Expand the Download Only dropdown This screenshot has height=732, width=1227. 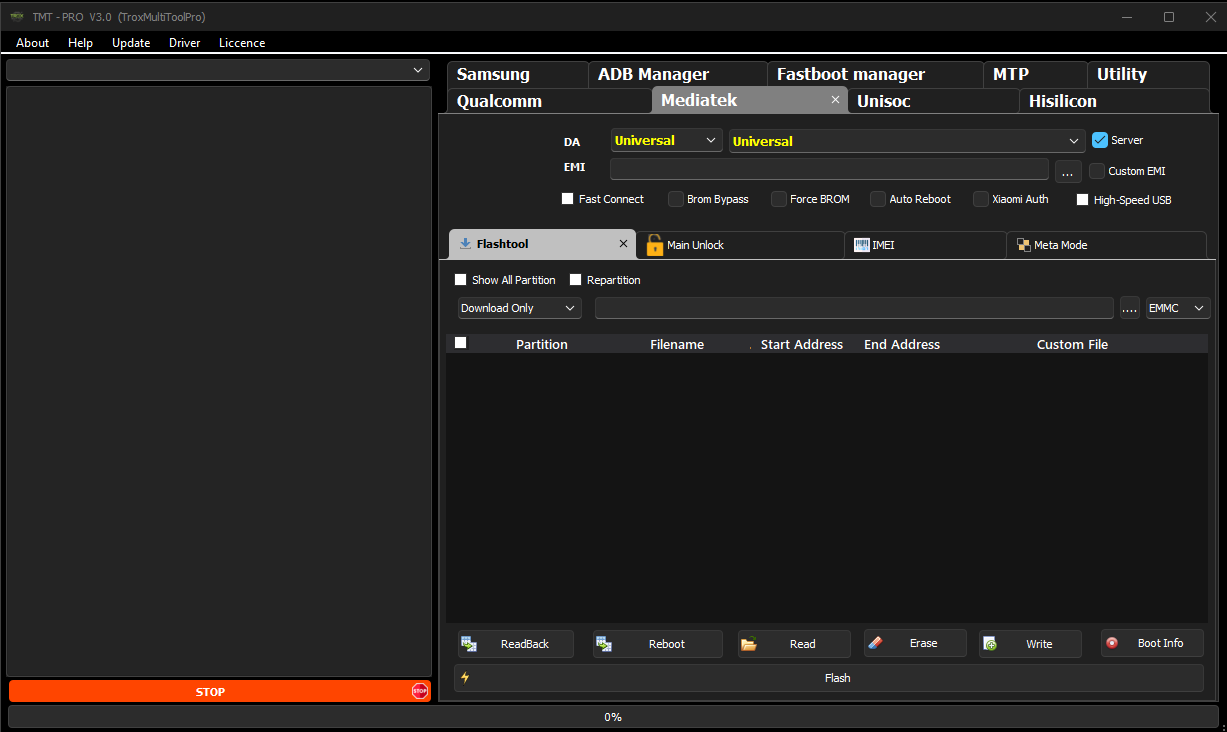coord(519,308)
